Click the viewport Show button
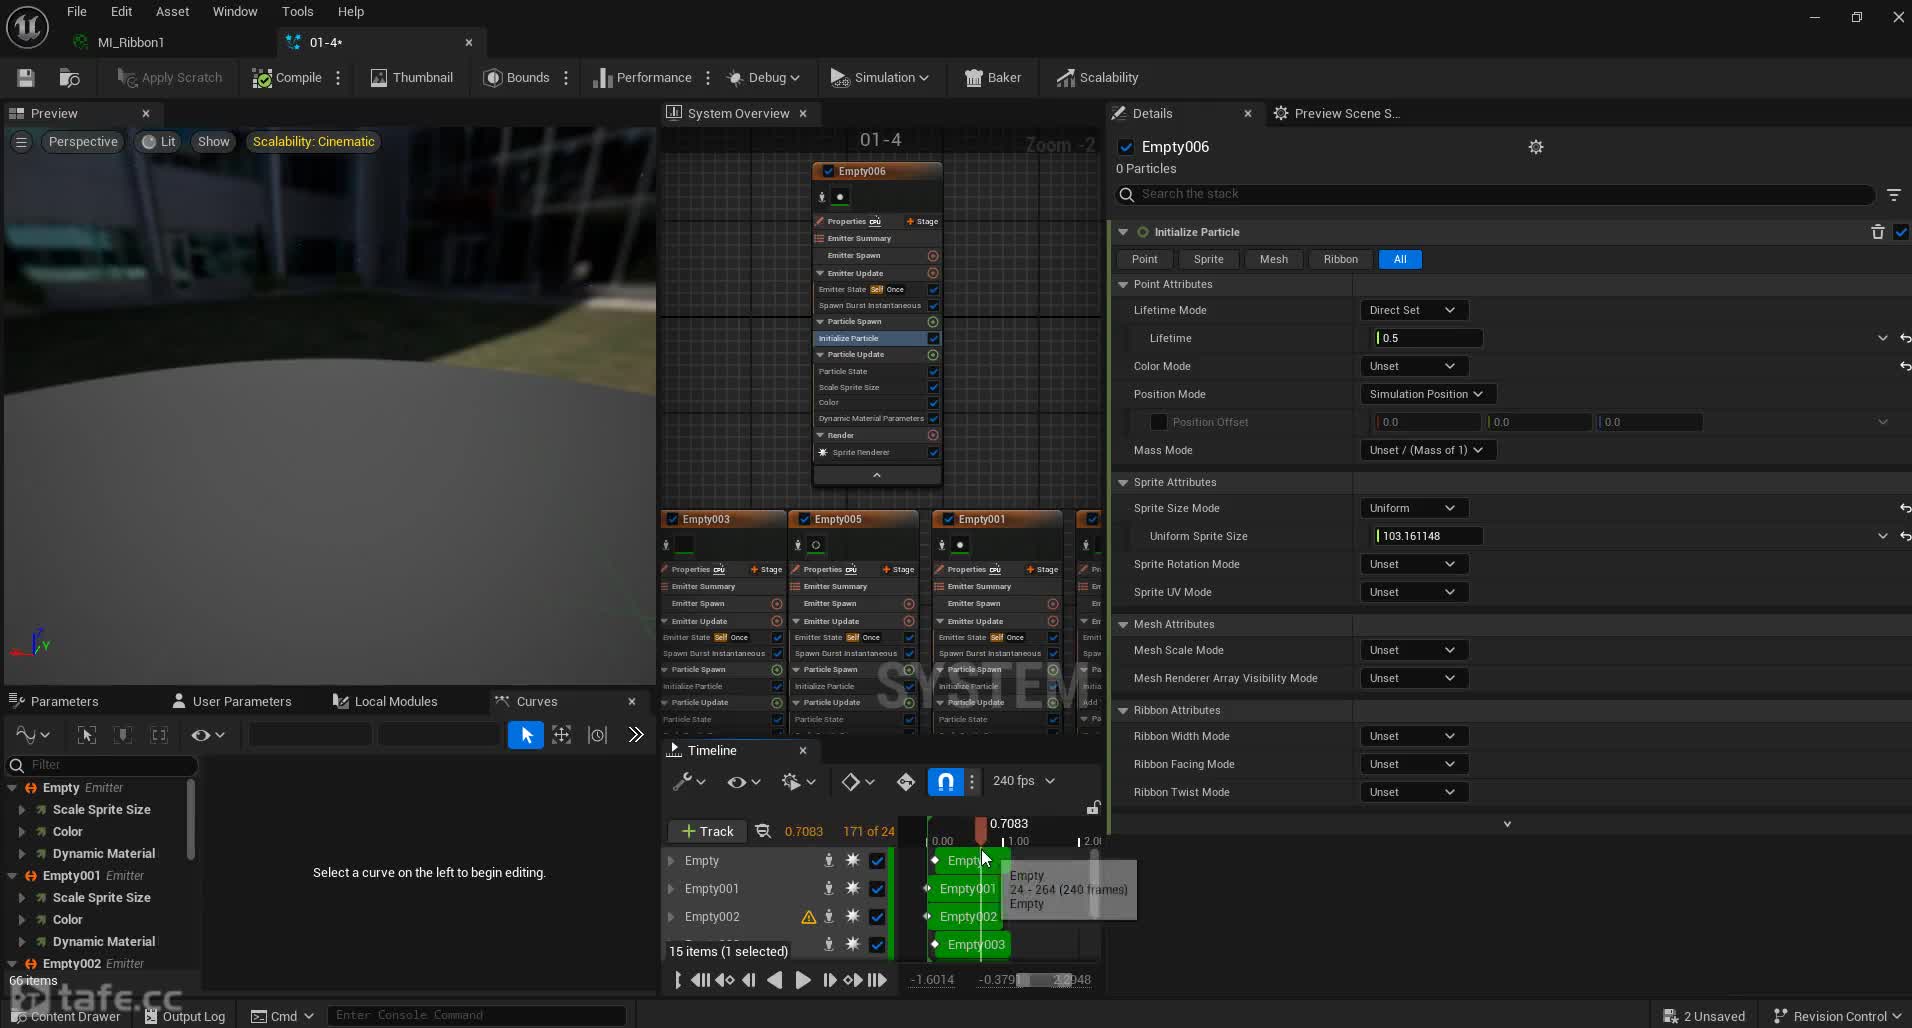The image size is (1912, 1028). tap(213, 142)
